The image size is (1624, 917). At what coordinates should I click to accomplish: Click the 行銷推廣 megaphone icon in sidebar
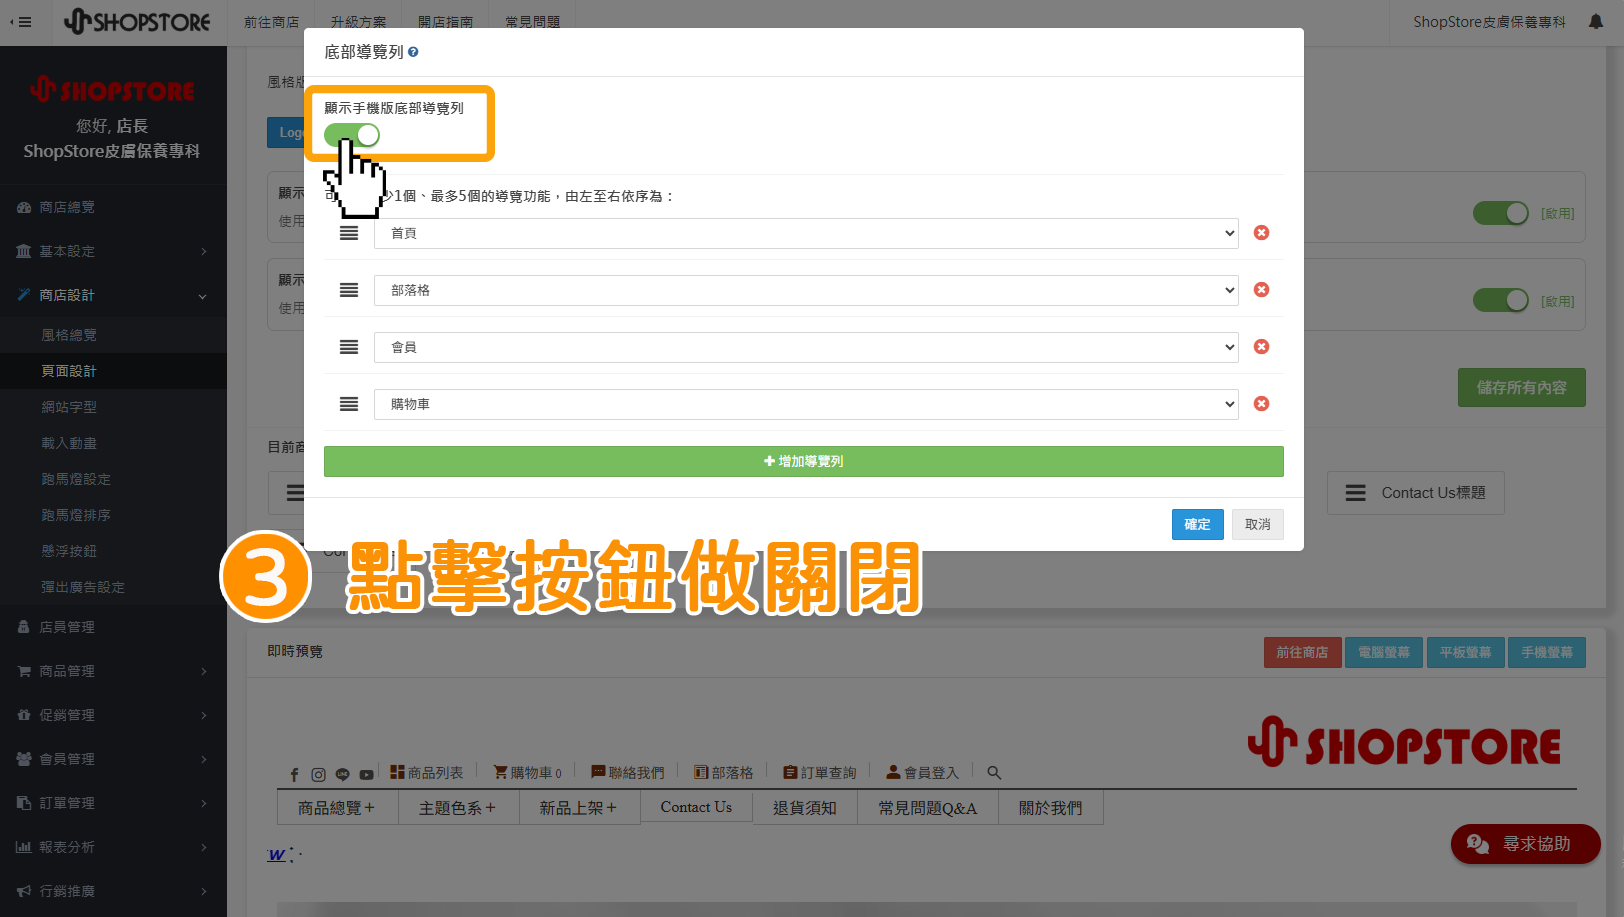tap(24, 891)
